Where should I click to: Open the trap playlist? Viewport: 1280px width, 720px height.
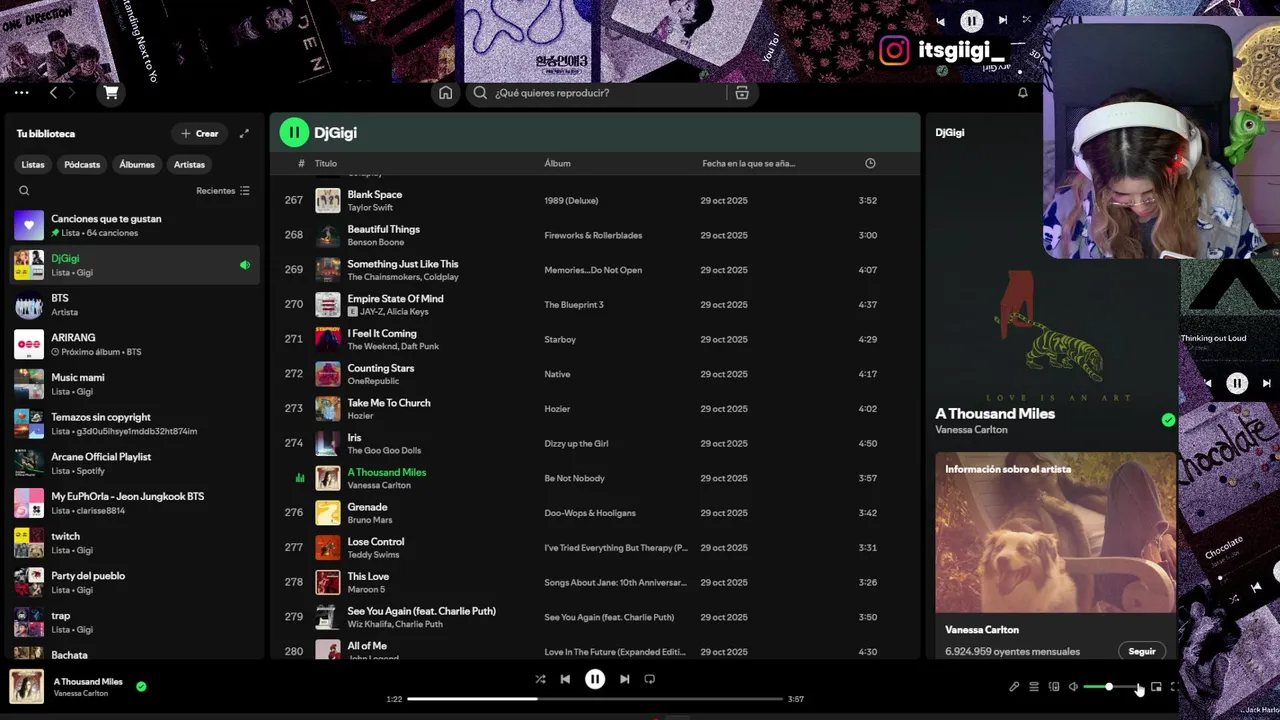point(134,622)
